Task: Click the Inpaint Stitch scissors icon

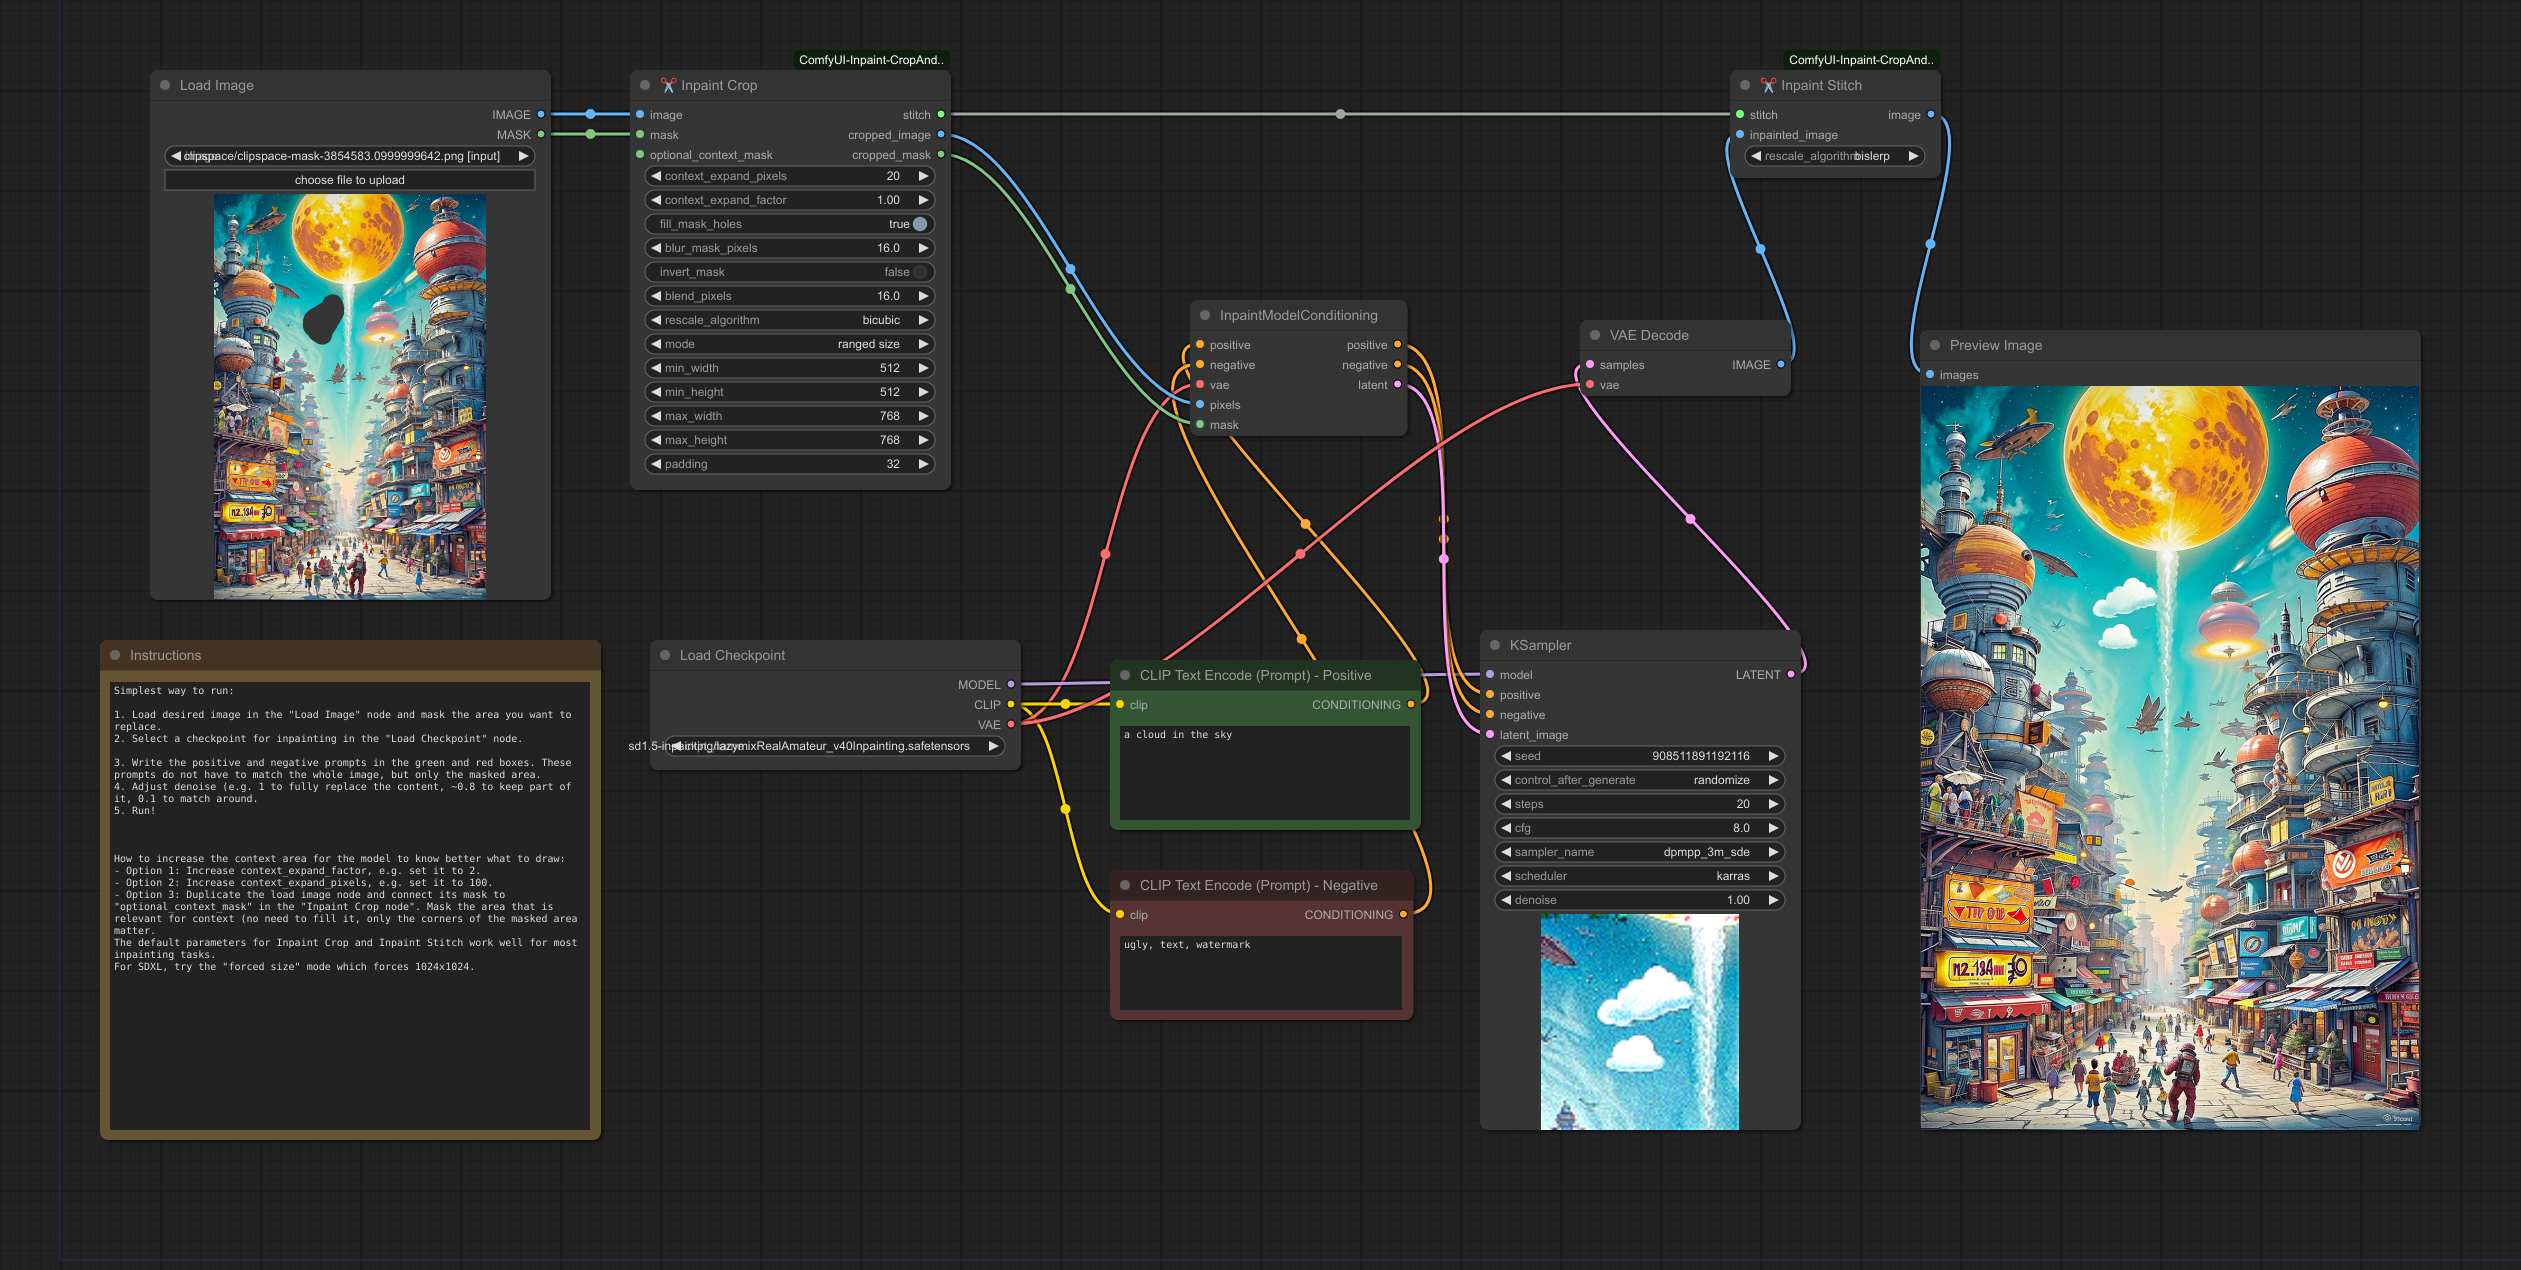Action: (x=1768, y=85)
